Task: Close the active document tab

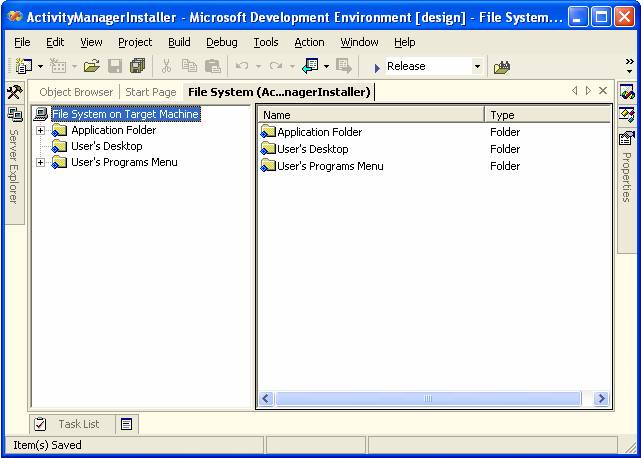Action: [603, 91]
